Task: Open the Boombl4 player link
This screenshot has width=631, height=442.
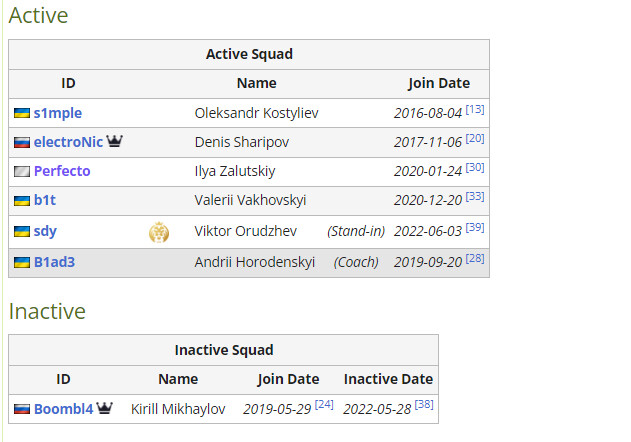Action: [x=63, y=409]
